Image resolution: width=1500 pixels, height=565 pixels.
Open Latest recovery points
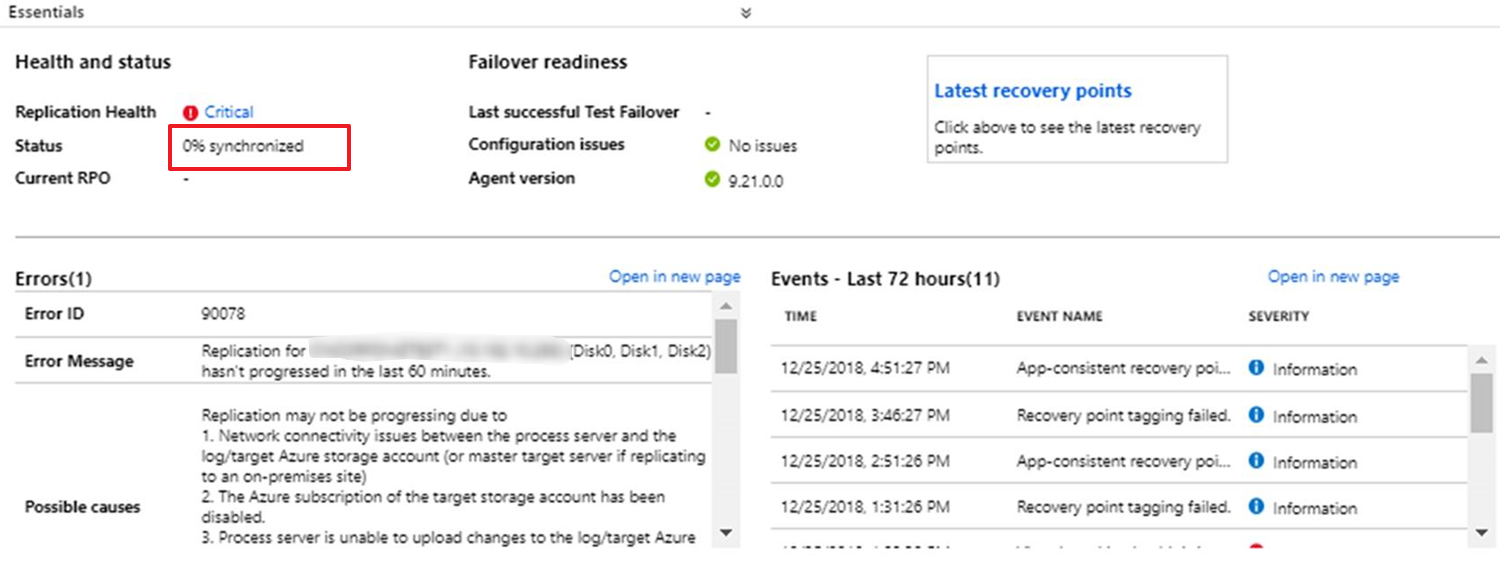pos(1032,91)
